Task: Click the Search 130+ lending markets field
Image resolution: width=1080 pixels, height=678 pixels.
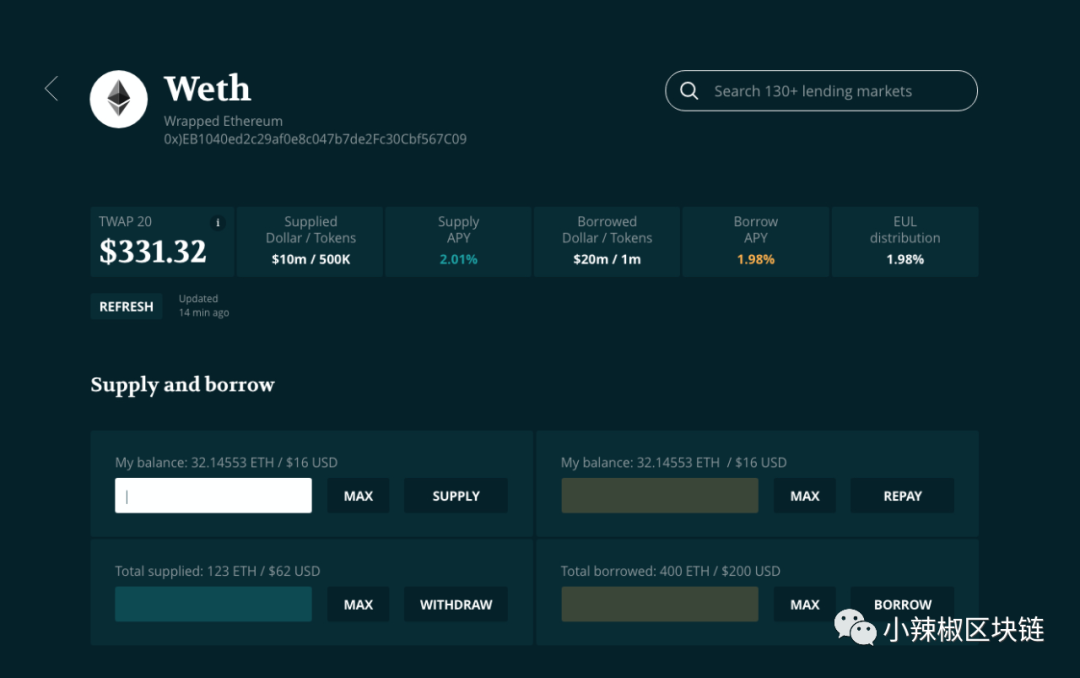Action: [x=830, y=91]
